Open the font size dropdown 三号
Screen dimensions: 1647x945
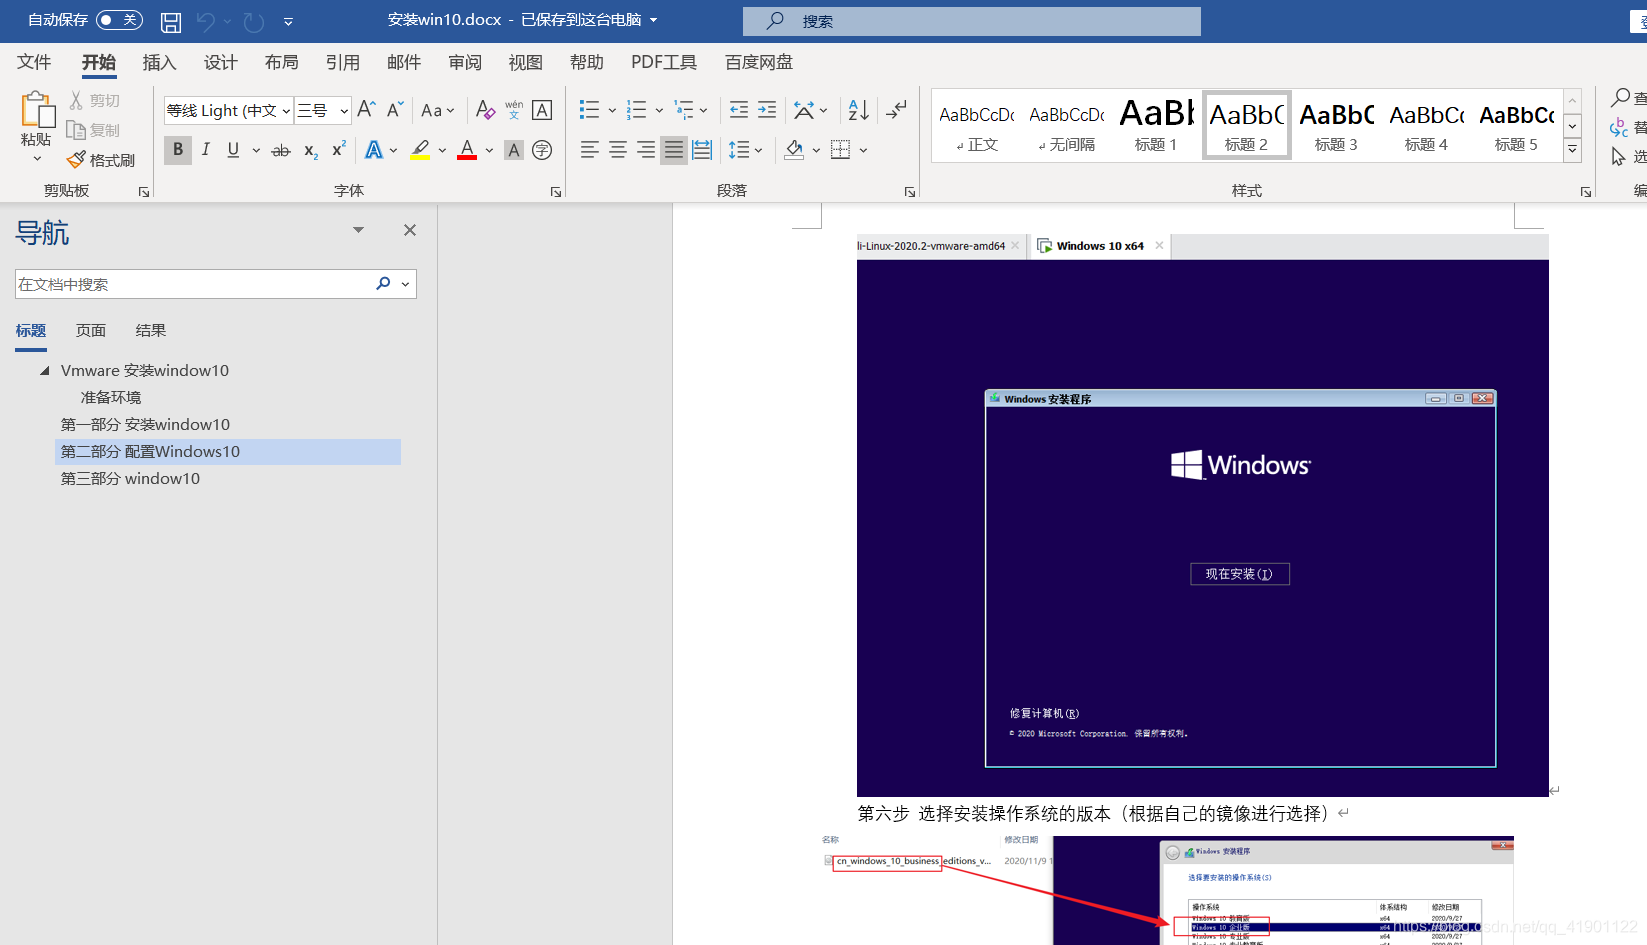pyautogui.click(x=344, y=110)
